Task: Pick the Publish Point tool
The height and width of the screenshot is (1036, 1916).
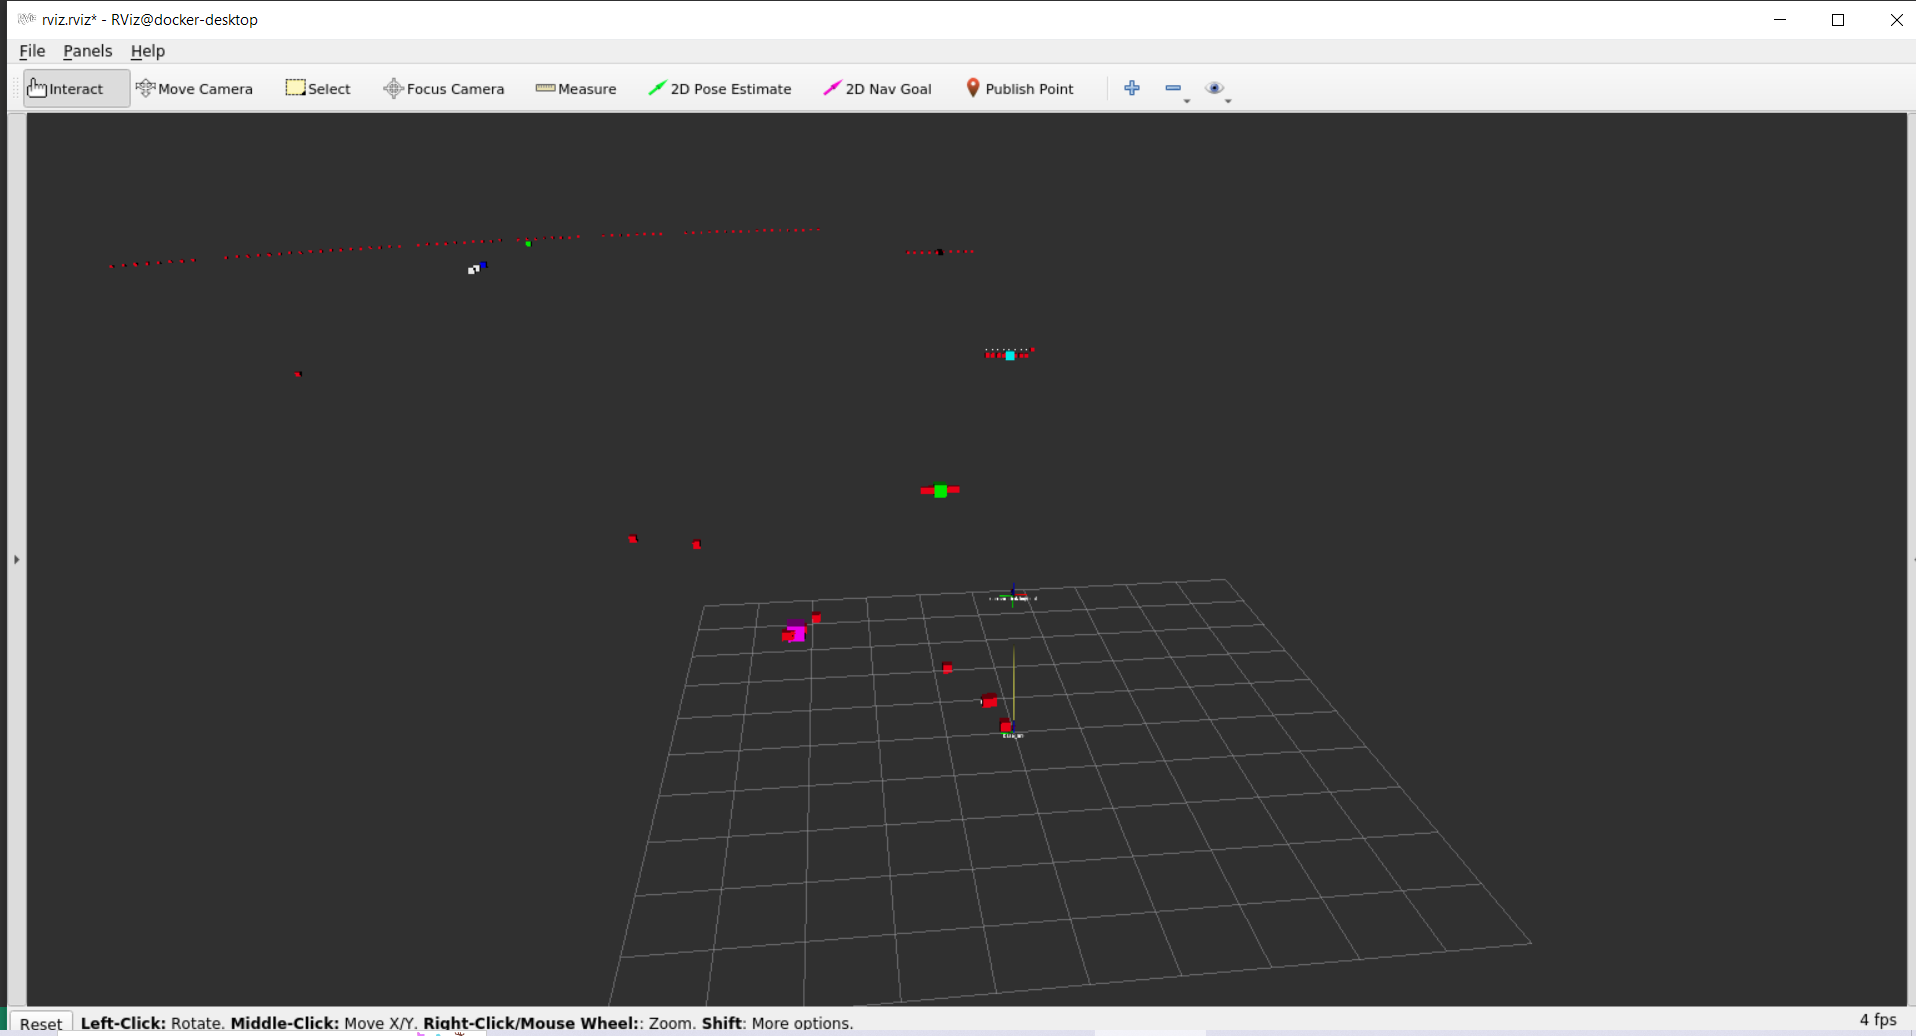Action: pyautogui.click(x=1019, y=88)
